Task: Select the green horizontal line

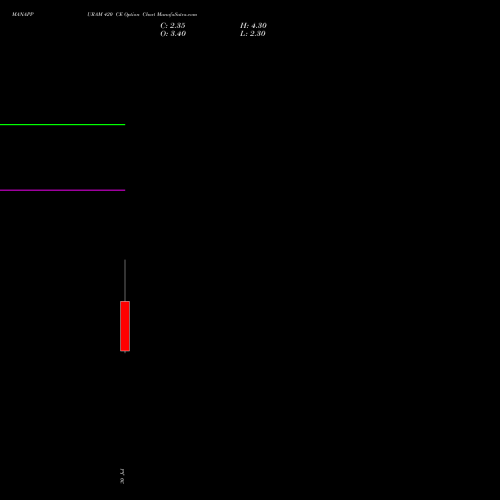Action: (62, 125)
